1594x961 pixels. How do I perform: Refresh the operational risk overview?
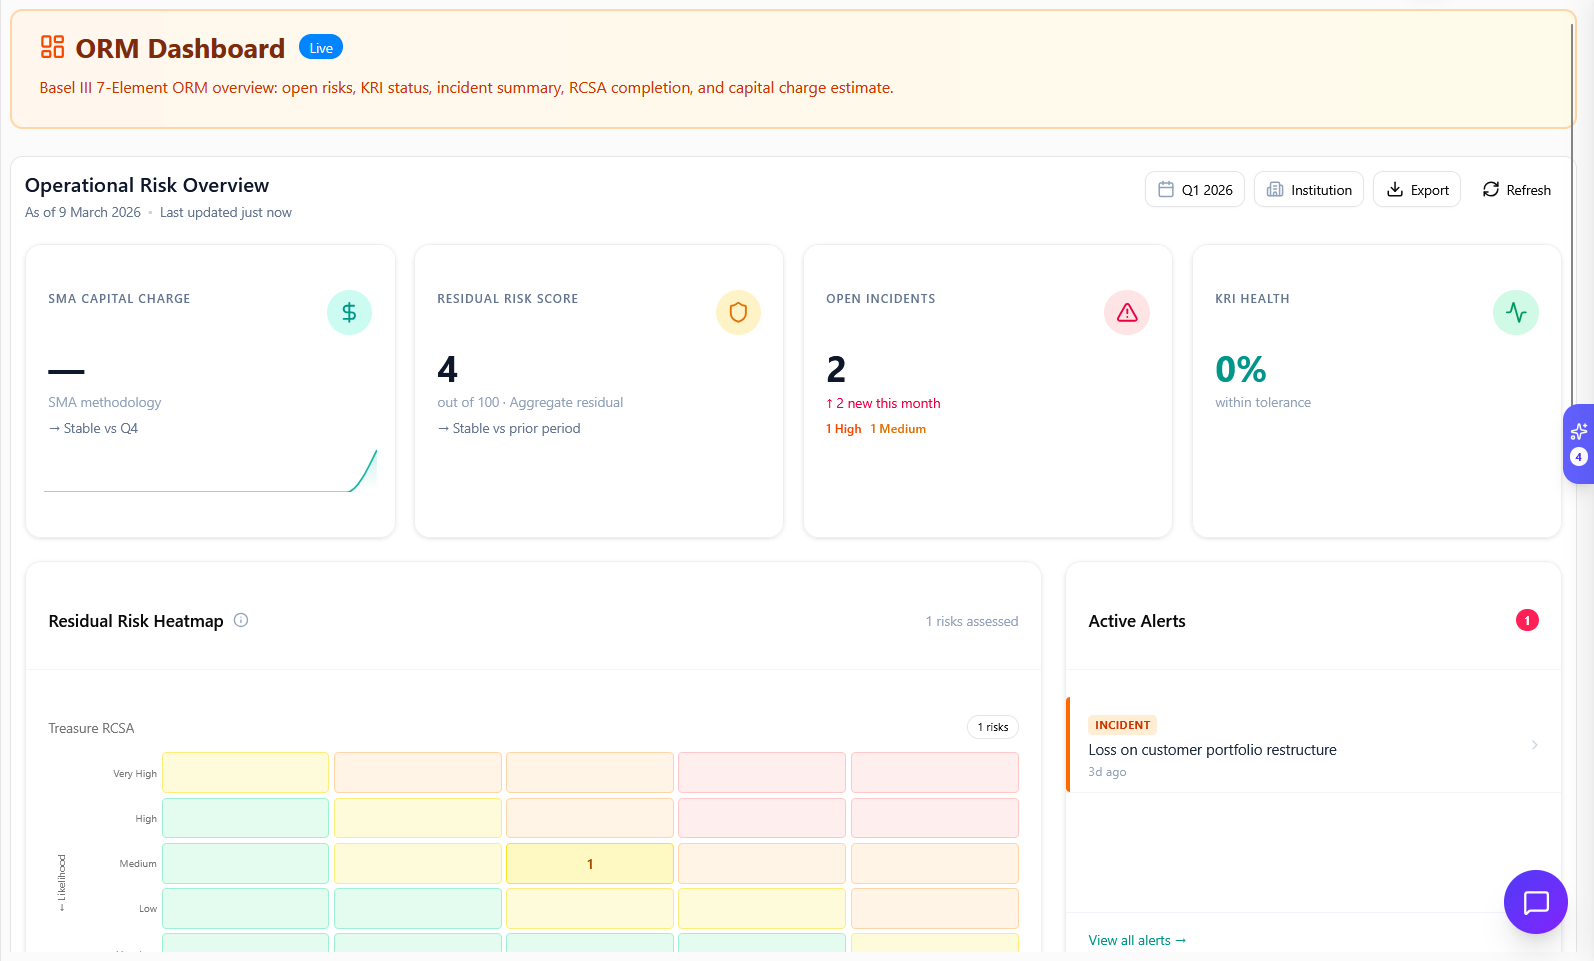[1516, 190]
